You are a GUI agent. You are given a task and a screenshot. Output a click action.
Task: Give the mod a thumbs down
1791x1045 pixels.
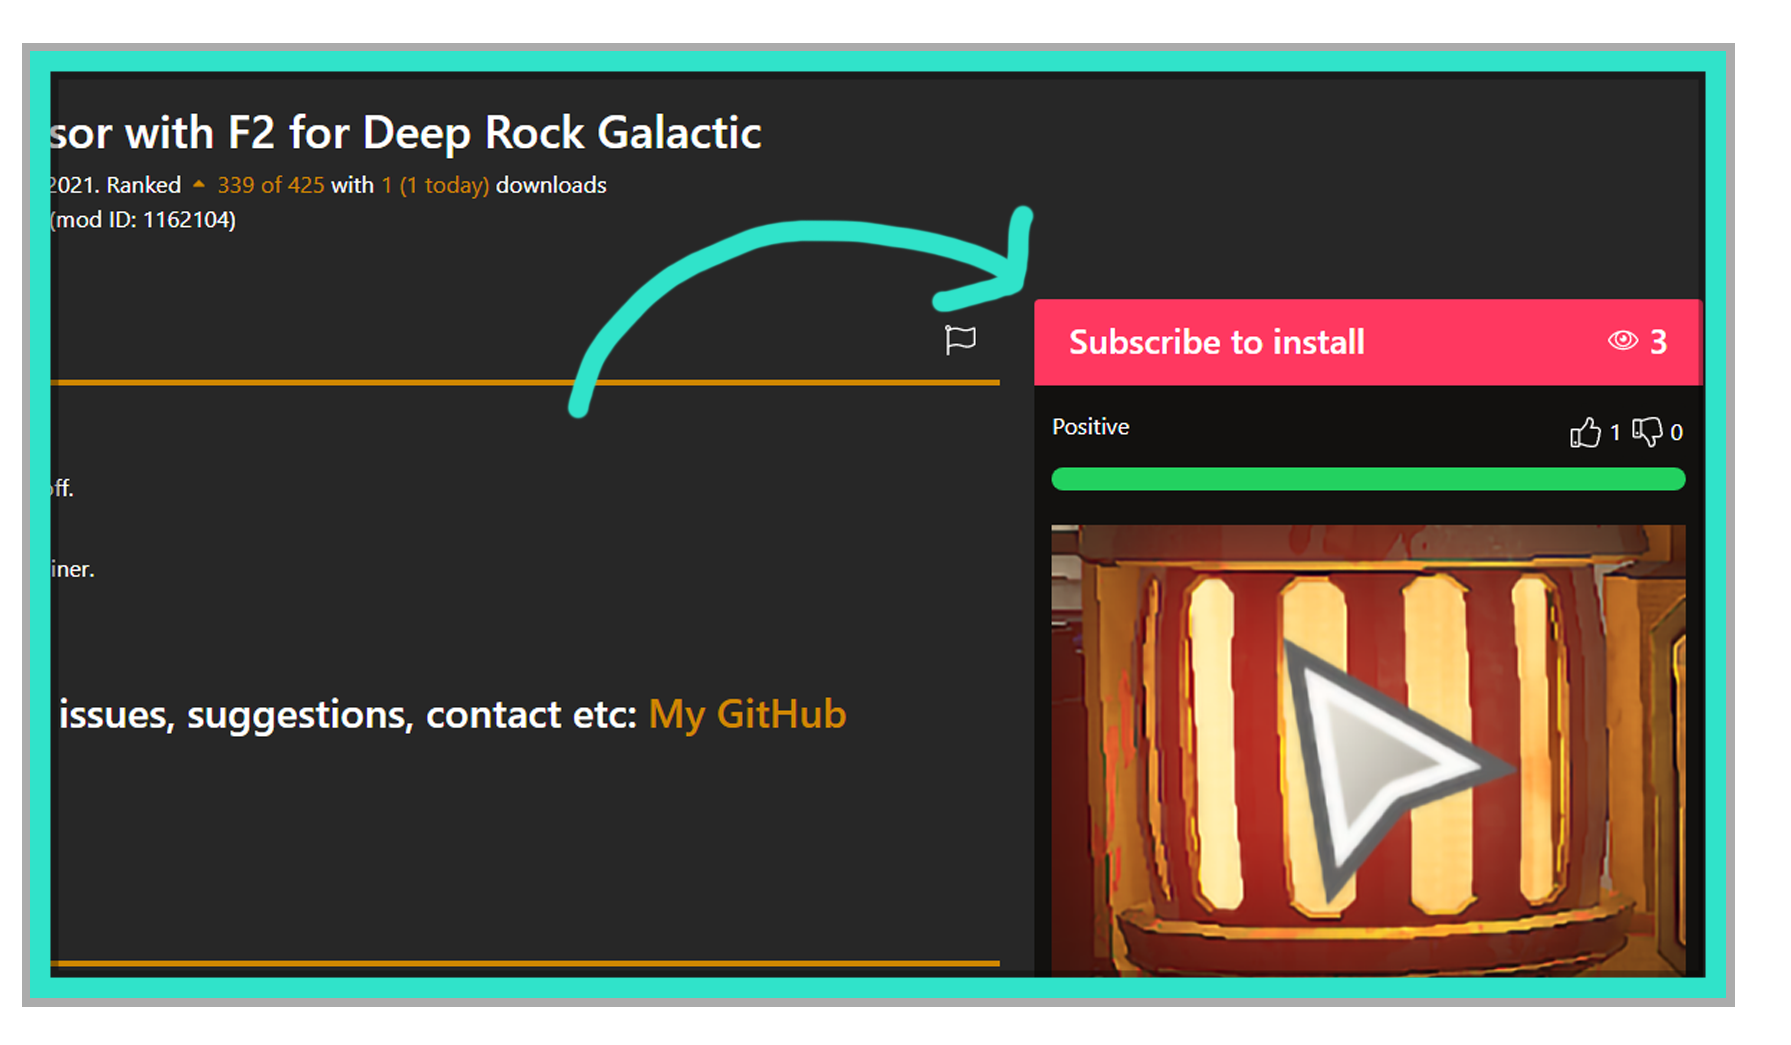(1647, 432)
